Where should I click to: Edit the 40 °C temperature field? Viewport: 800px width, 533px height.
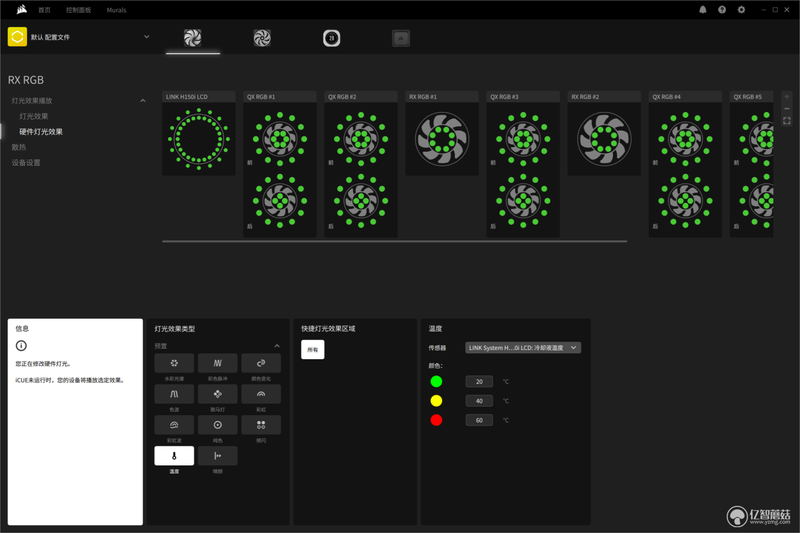[x=479, y=401]
